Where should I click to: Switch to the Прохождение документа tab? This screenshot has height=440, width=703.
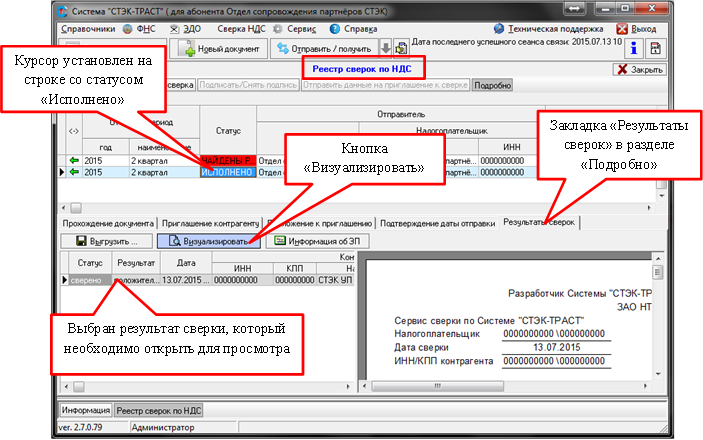pos(108,223)
